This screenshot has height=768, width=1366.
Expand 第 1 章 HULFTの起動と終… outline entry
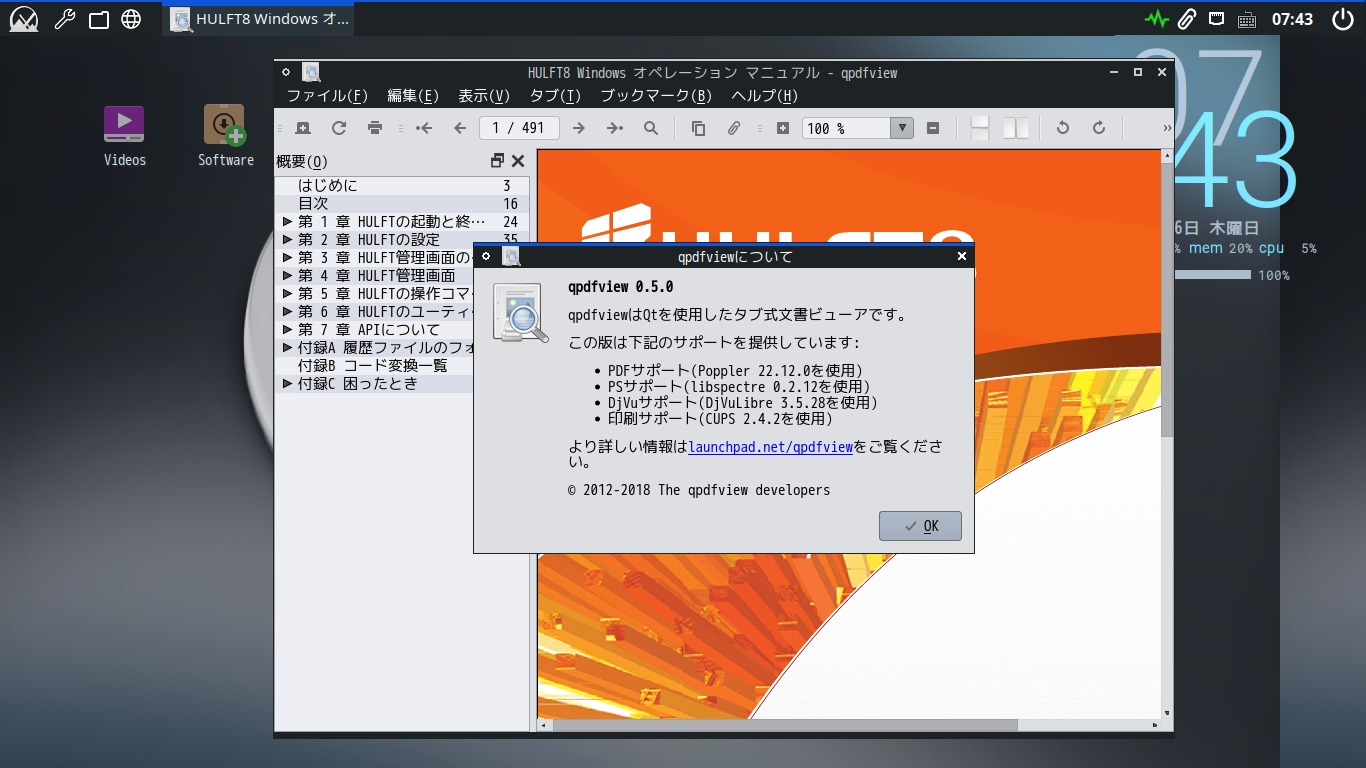point(287,221)
